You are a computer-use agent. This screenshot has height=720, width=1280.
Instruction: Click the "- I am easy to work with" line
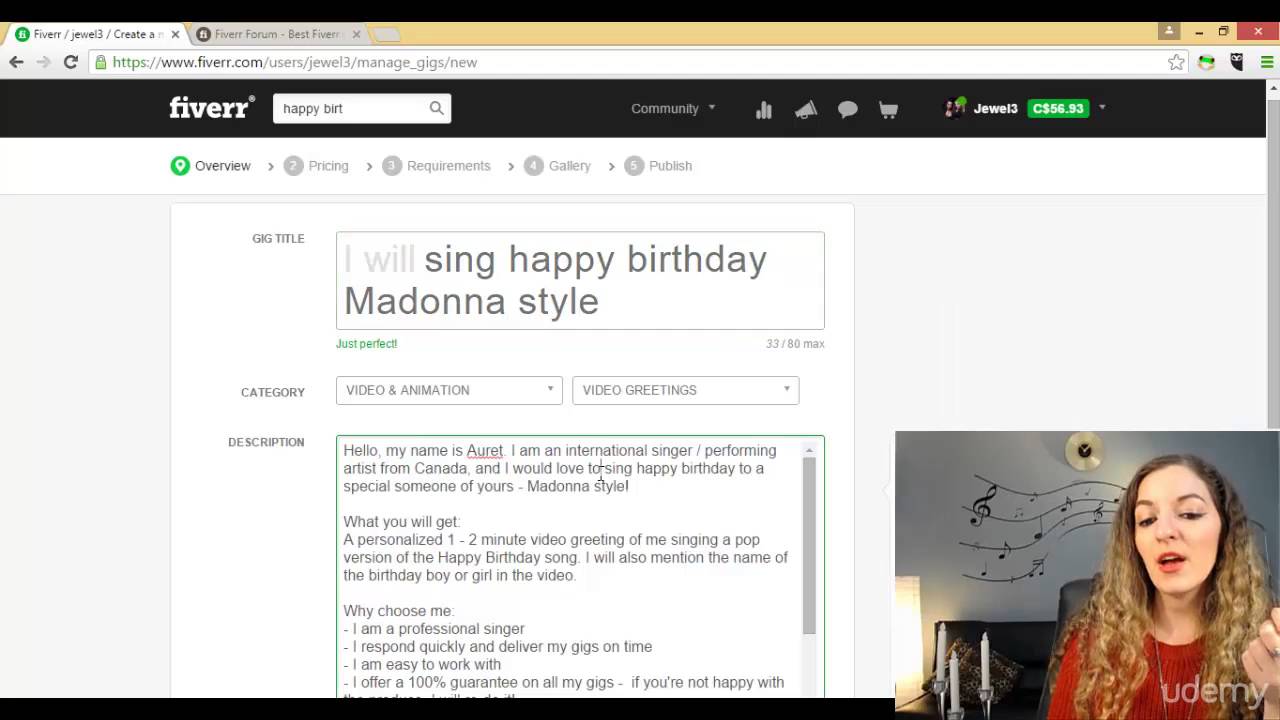[x=422, y=665]
